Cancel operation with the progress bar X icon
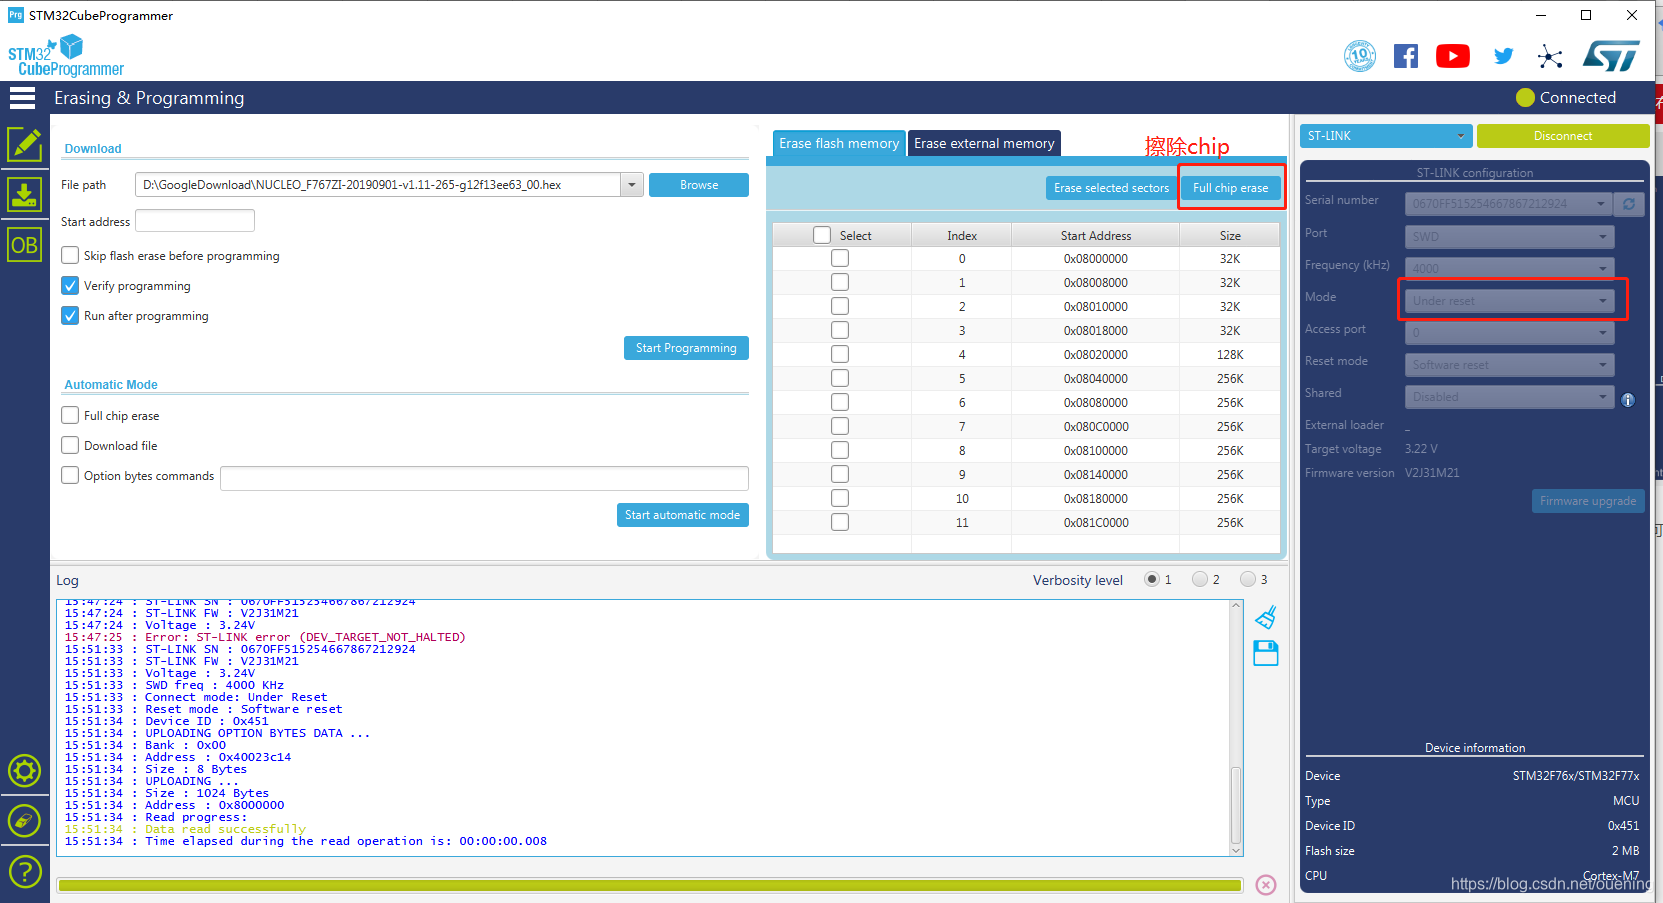This screenshot has height=903, width=1663. pos(1266,885)
